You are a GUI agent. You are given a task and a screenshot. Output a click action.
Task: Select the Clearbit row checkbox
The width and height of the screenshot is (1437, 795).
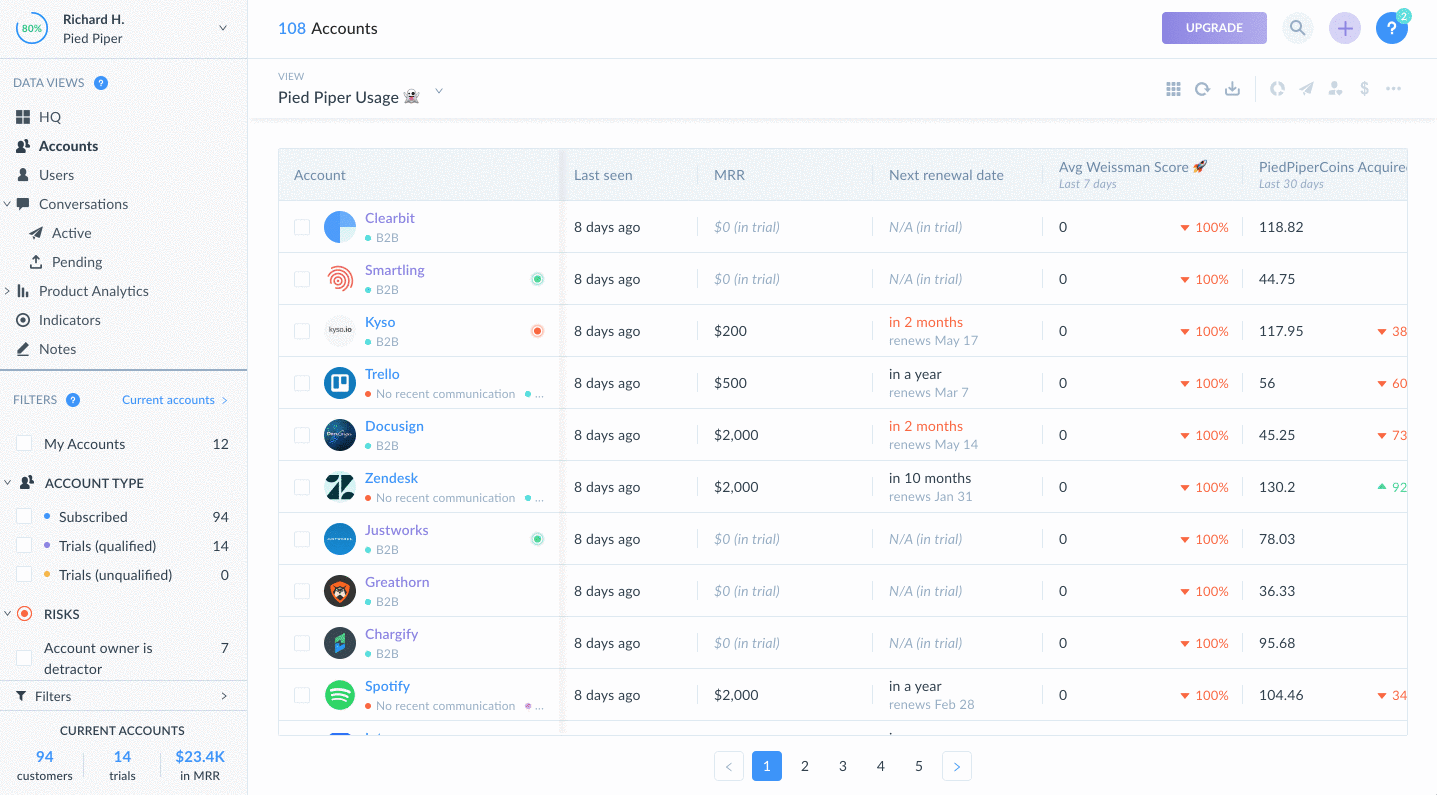pos(302,227)
